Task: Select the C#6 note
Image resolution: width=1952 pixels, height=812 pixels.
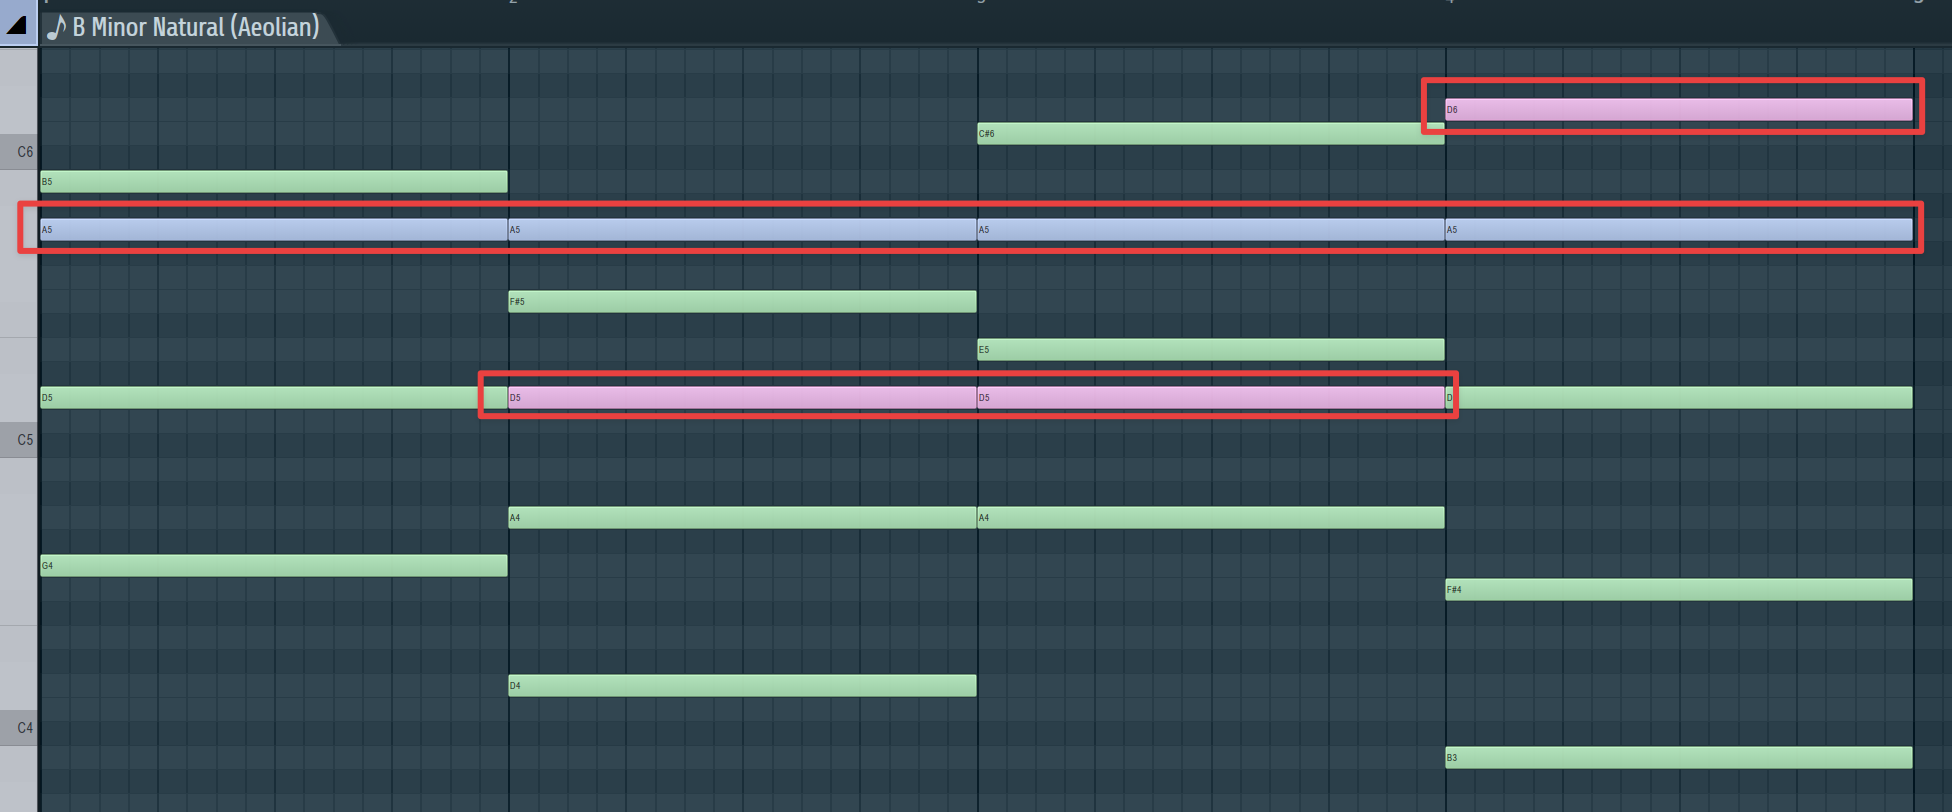Action: [1210, 134]
